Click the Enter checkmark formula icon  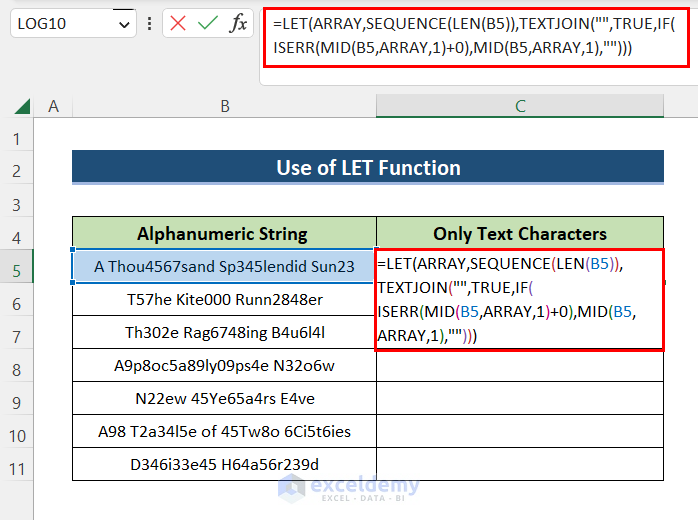tap(207, 23)
